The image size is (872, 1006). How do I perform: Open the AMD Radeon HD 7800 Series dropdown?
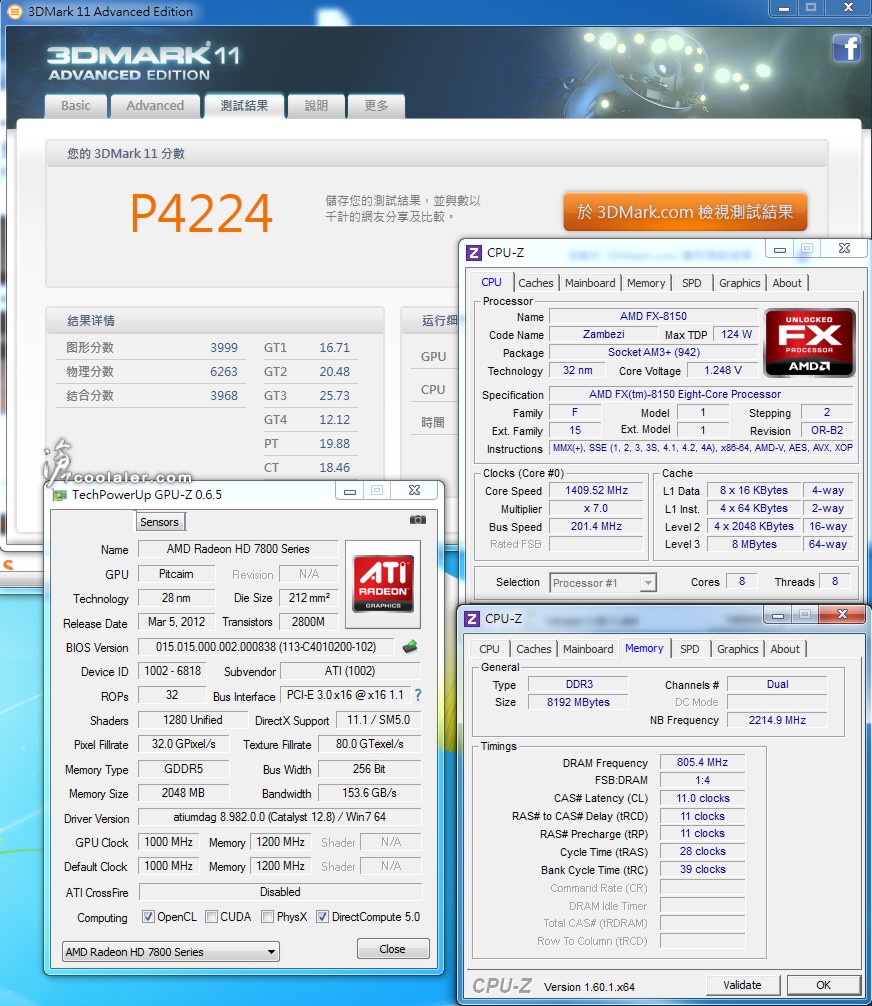pos(171,951)
